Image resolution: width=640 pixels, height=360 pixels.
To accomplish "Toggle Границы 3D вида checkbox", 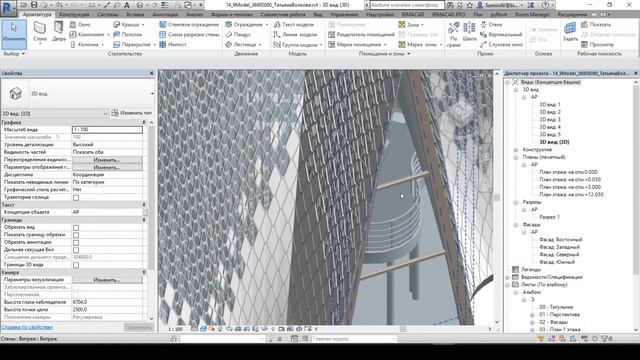I will click(76, 265).
